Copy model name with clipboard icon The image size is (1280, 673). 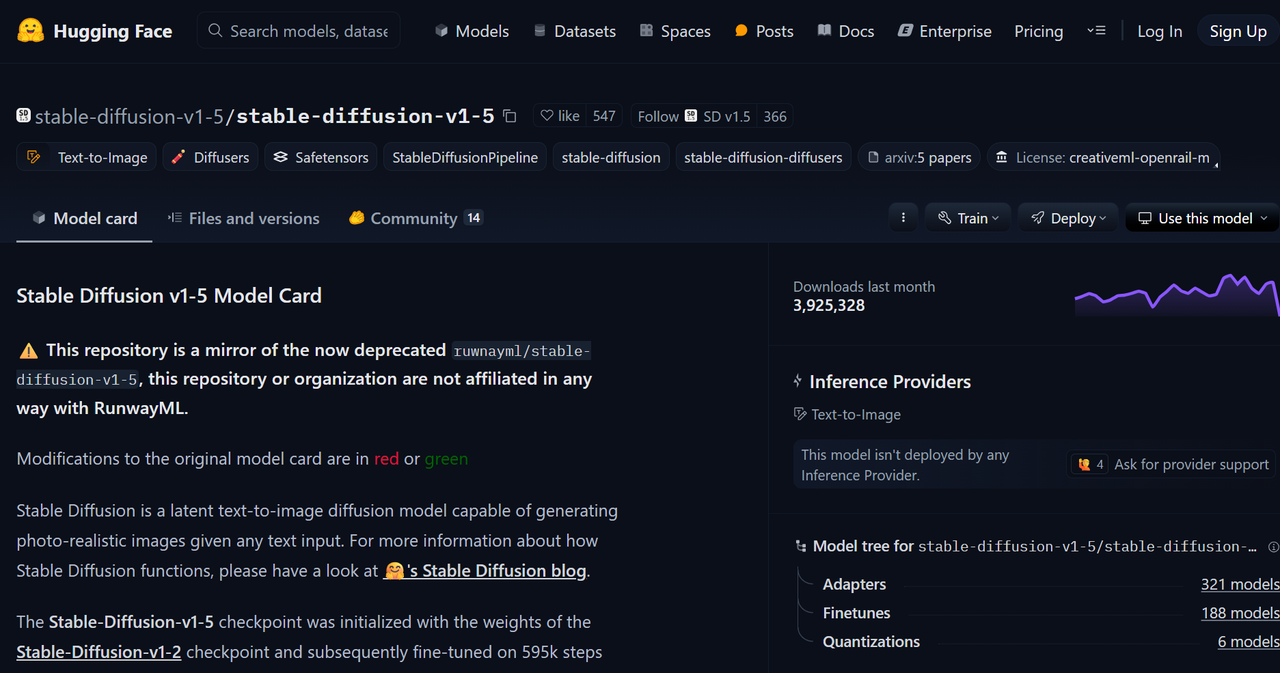(510, 116)
